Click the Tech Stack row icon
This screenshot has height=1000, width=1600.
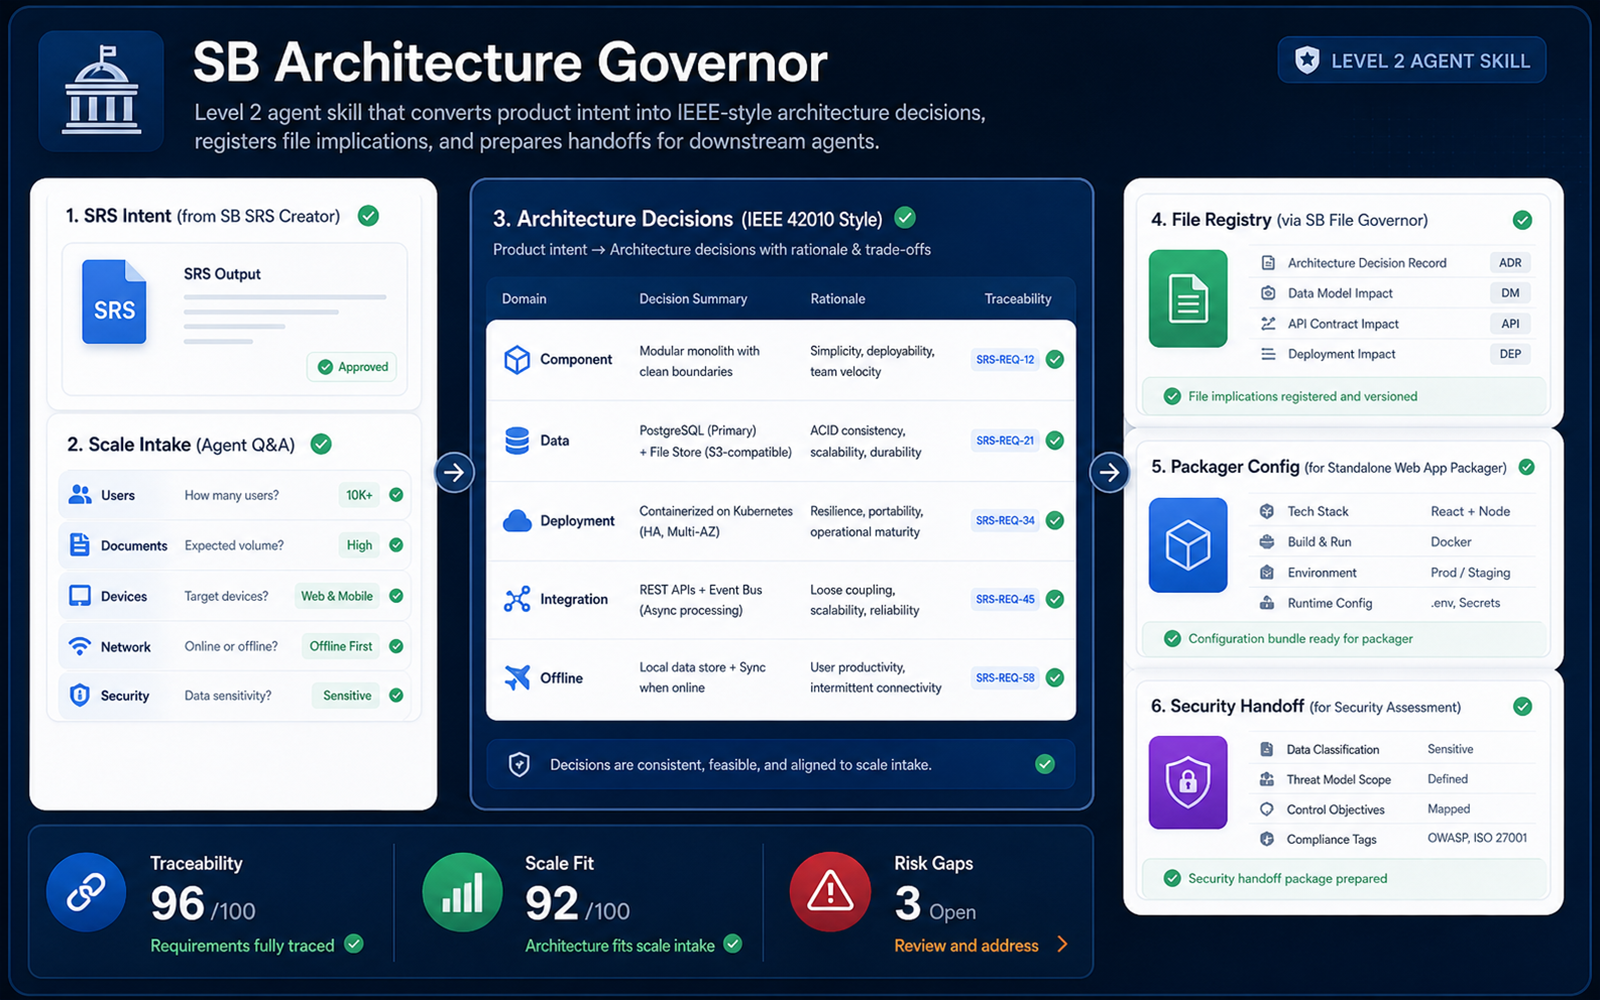point(1267,511)
